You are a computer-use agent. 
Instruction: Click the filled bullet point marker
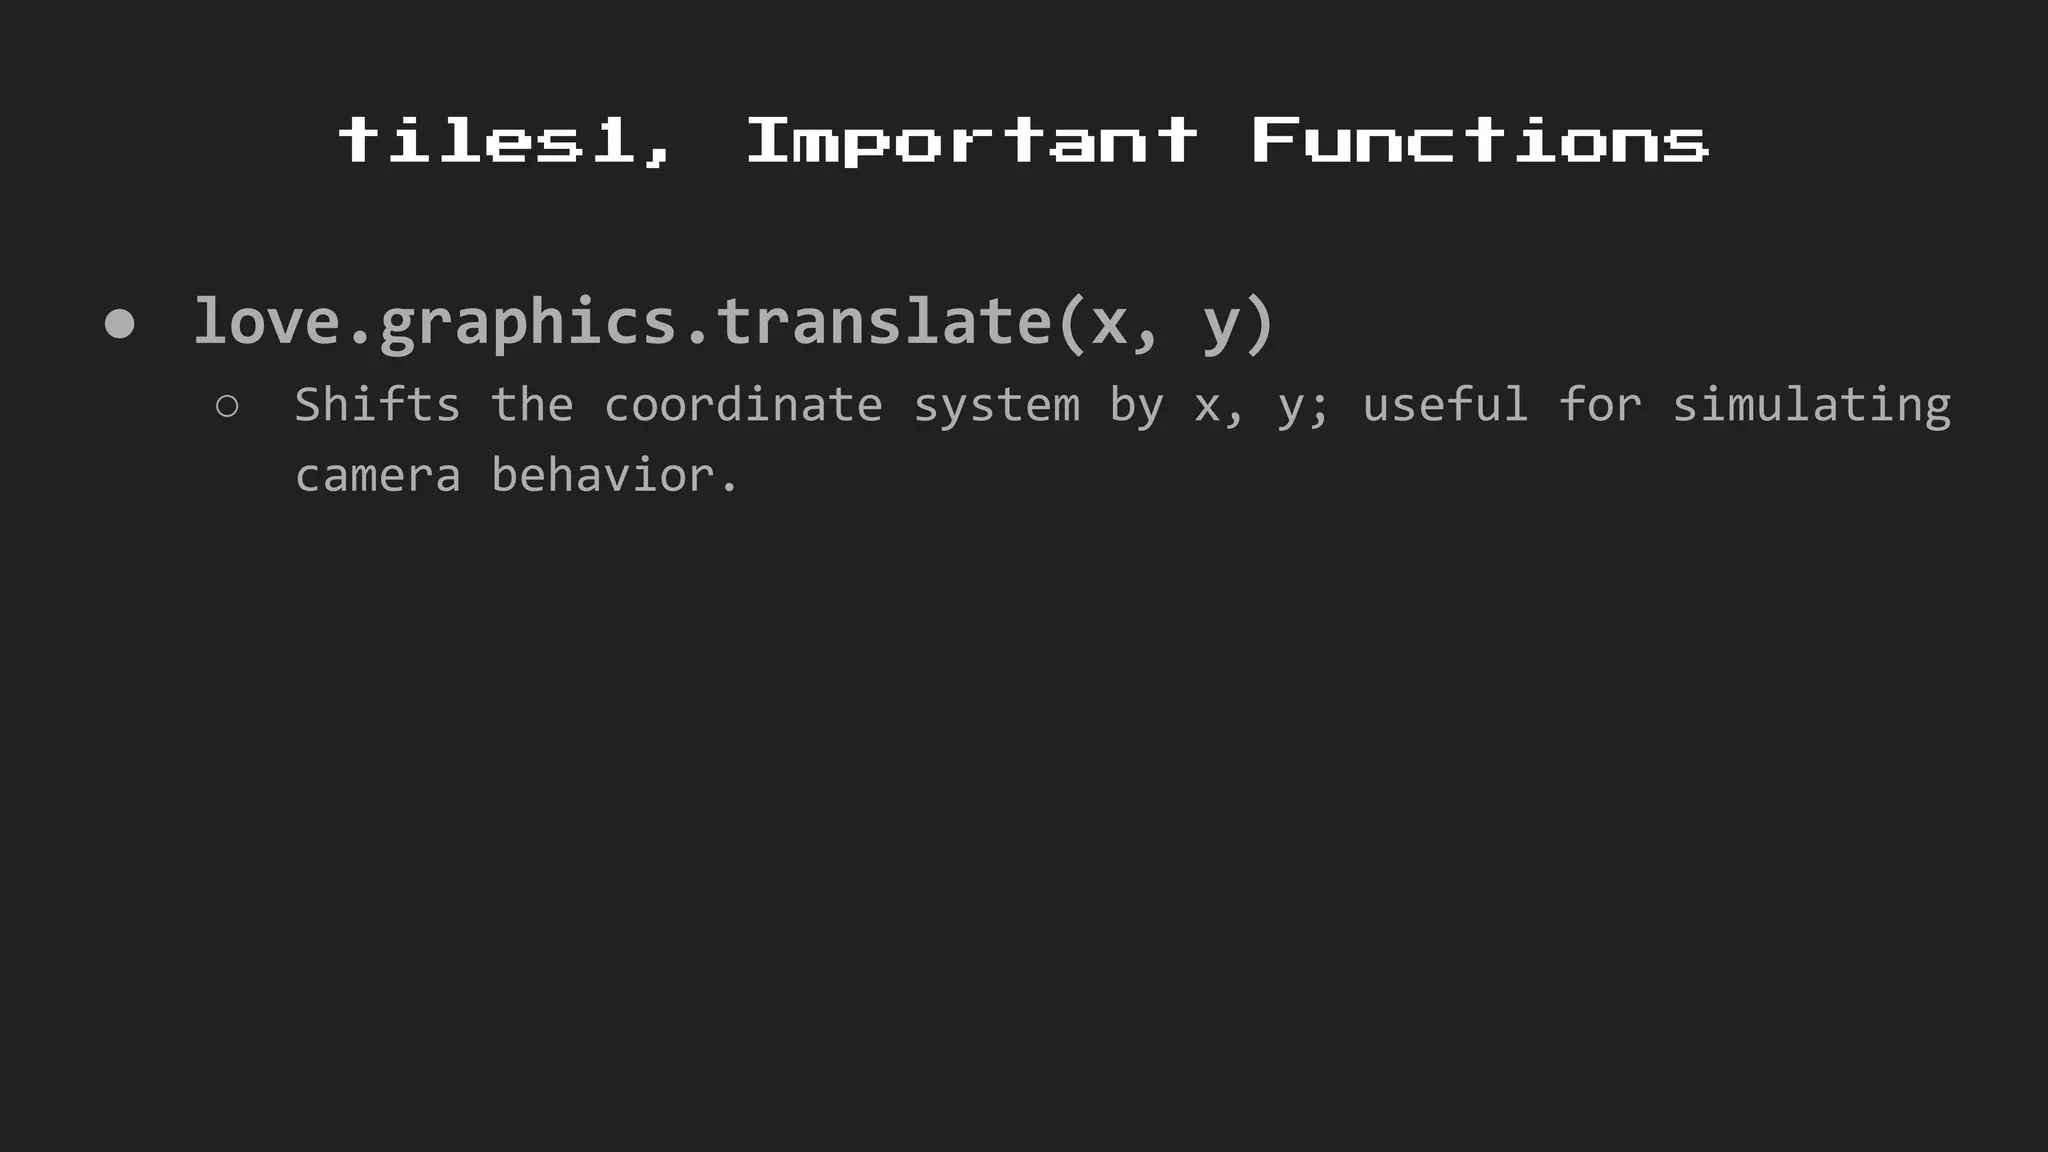(x=120, y=324)
